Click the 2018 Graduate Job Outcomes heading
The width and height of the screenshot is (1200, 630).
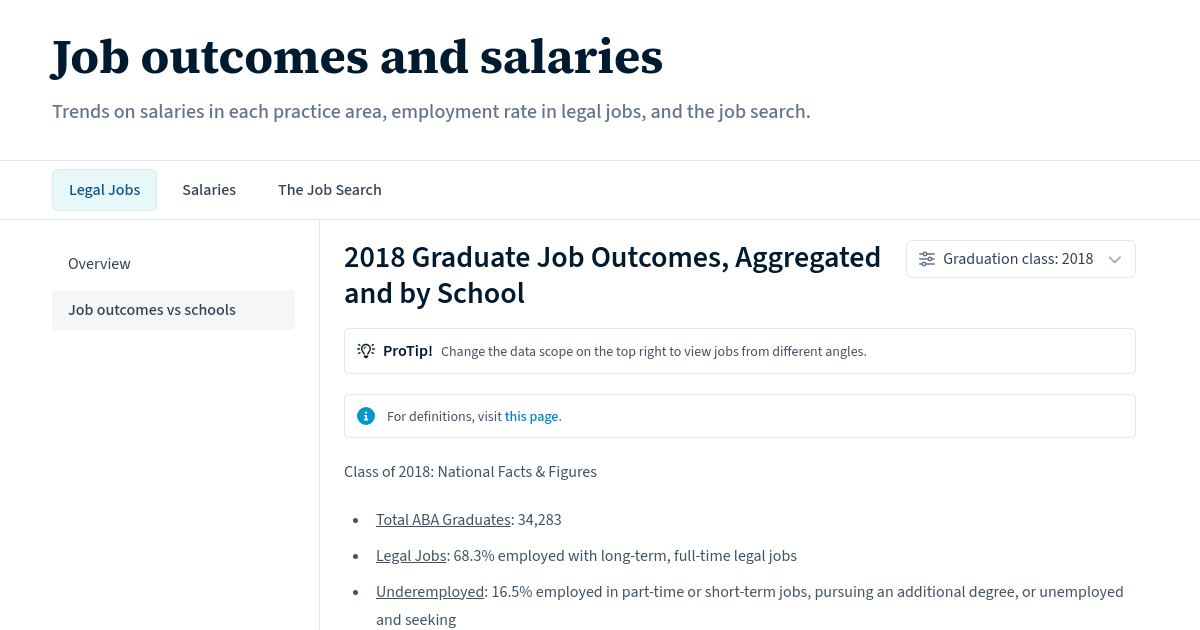[612, 275]
